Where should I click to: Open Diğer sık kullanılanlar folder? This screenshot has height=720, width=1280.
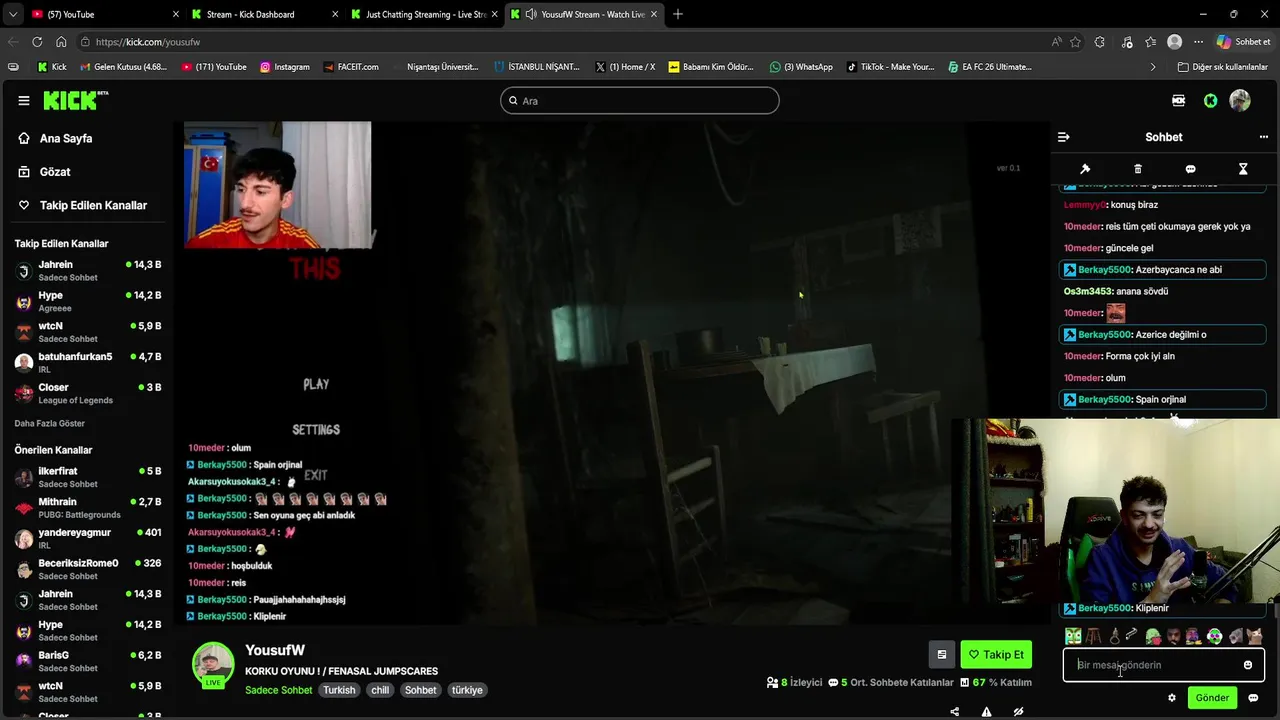click(1222, 67)
